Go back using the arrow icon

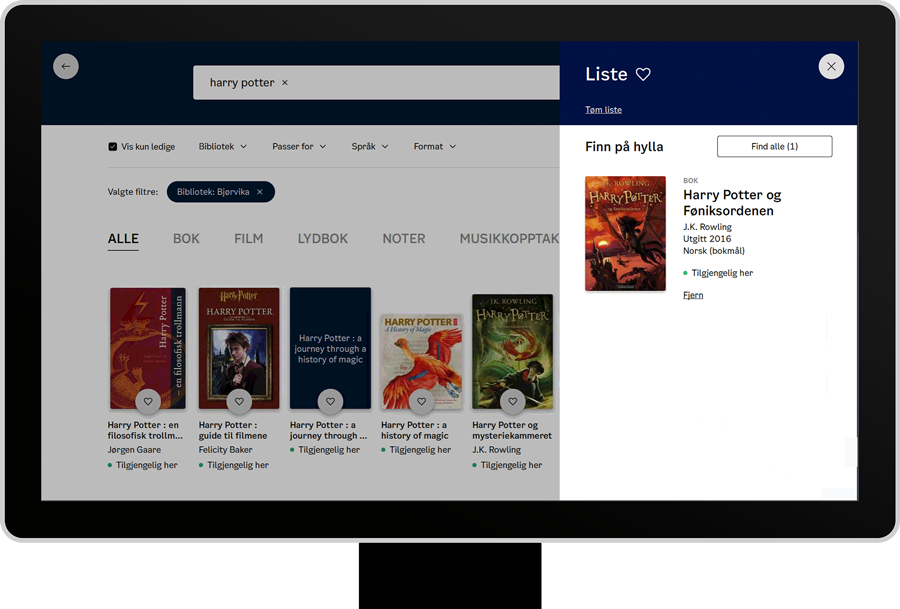(x=65, y=65)
